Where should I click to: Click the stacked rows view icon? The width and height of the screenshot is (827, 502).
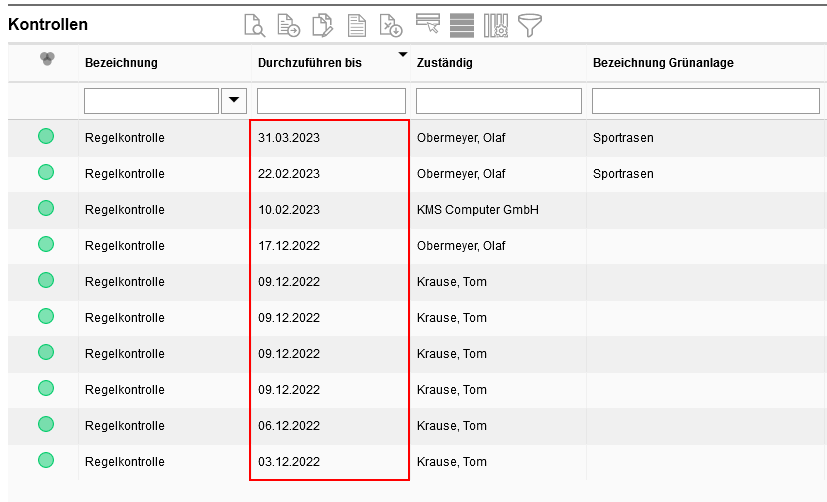click(x=461, y=25)
